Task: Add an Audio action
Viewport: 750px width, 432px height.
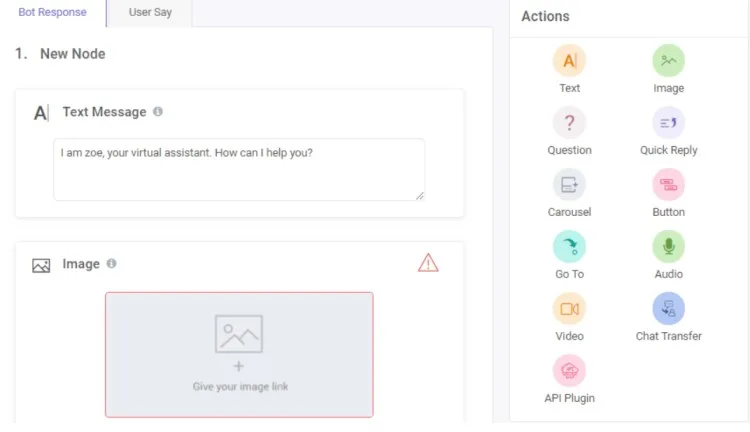Action: [668, 247]
